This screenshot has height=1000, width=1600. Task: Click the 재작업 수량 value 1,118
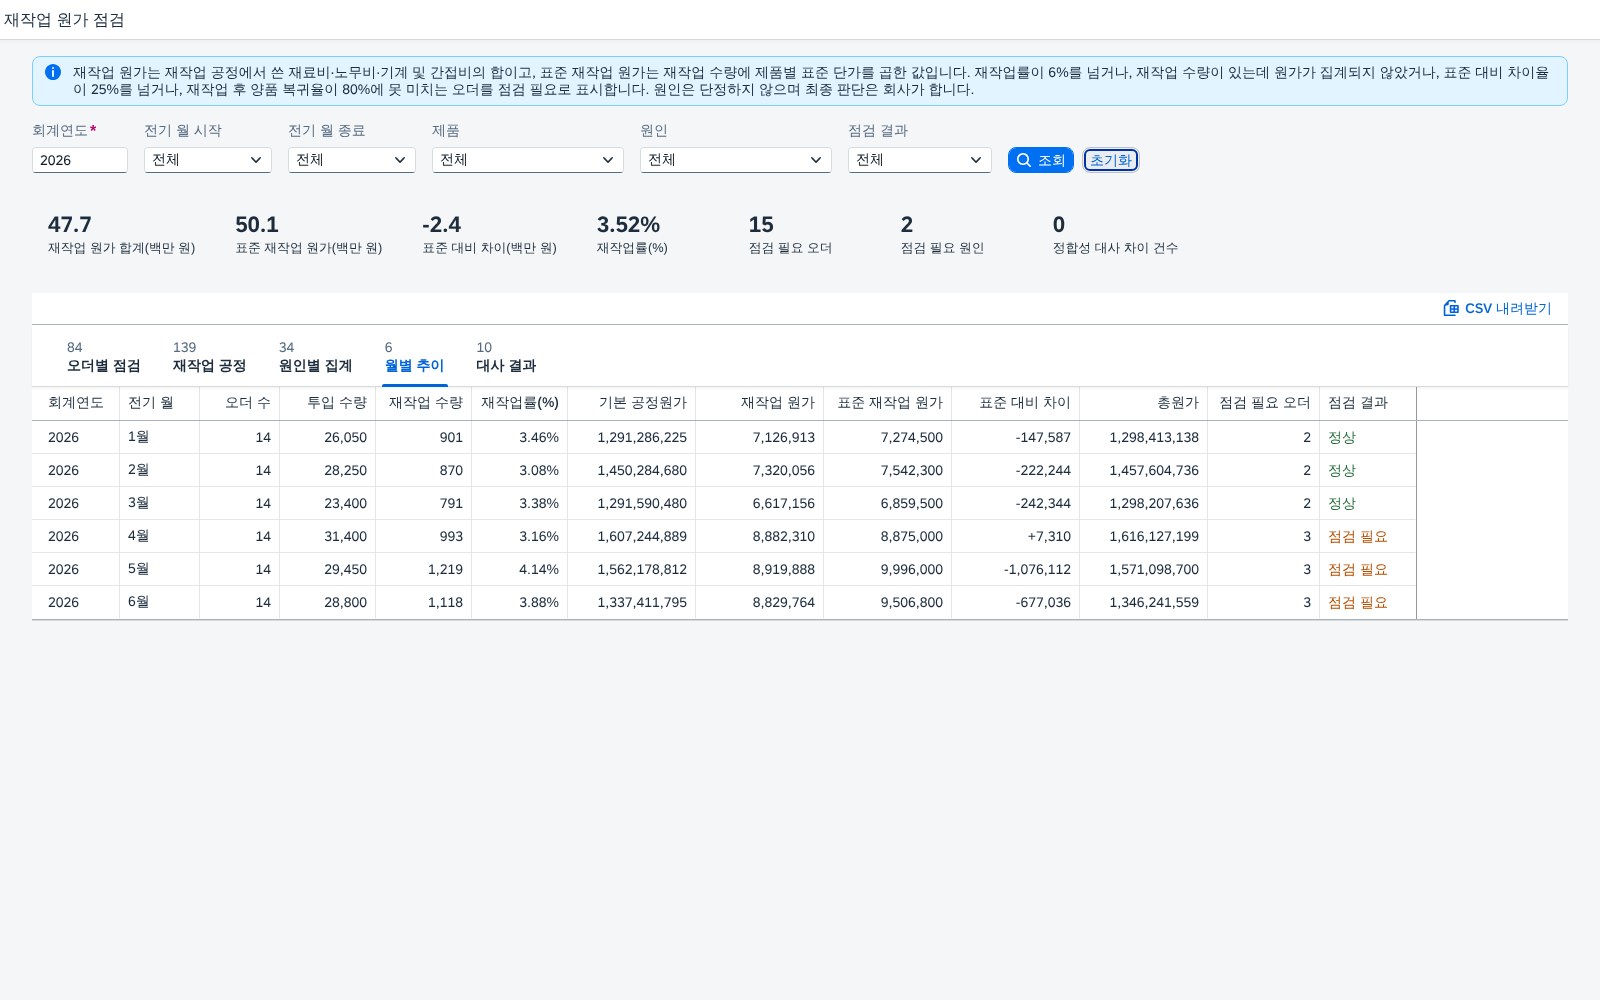pos(445,602)
